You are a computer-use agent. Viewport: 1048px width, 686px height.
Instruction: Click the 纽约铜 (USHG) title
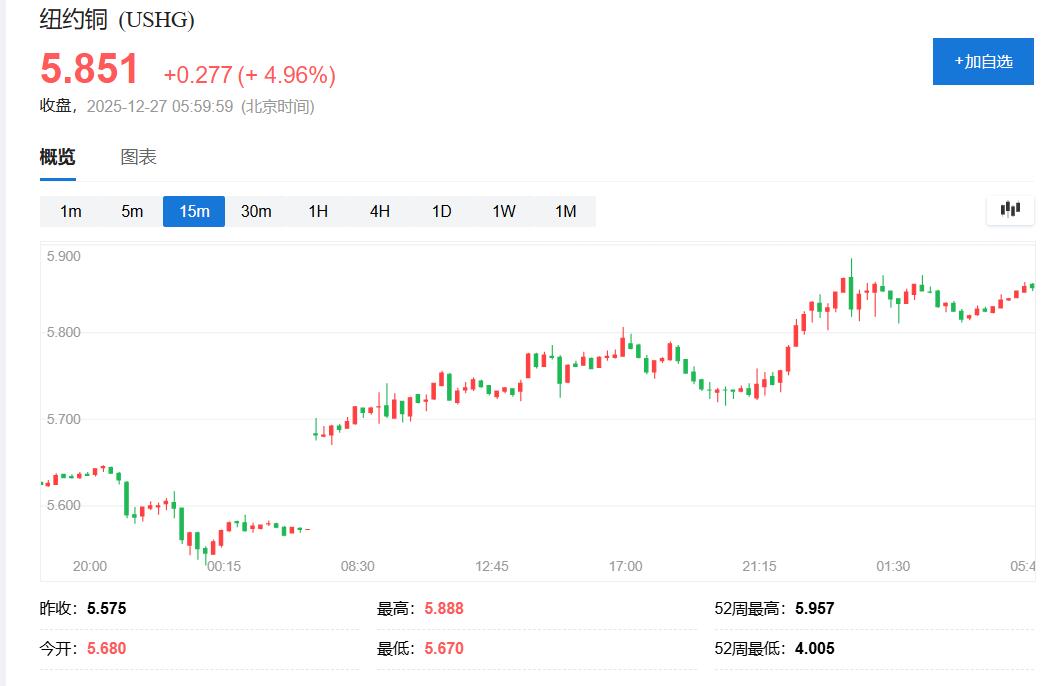[117, 19]
